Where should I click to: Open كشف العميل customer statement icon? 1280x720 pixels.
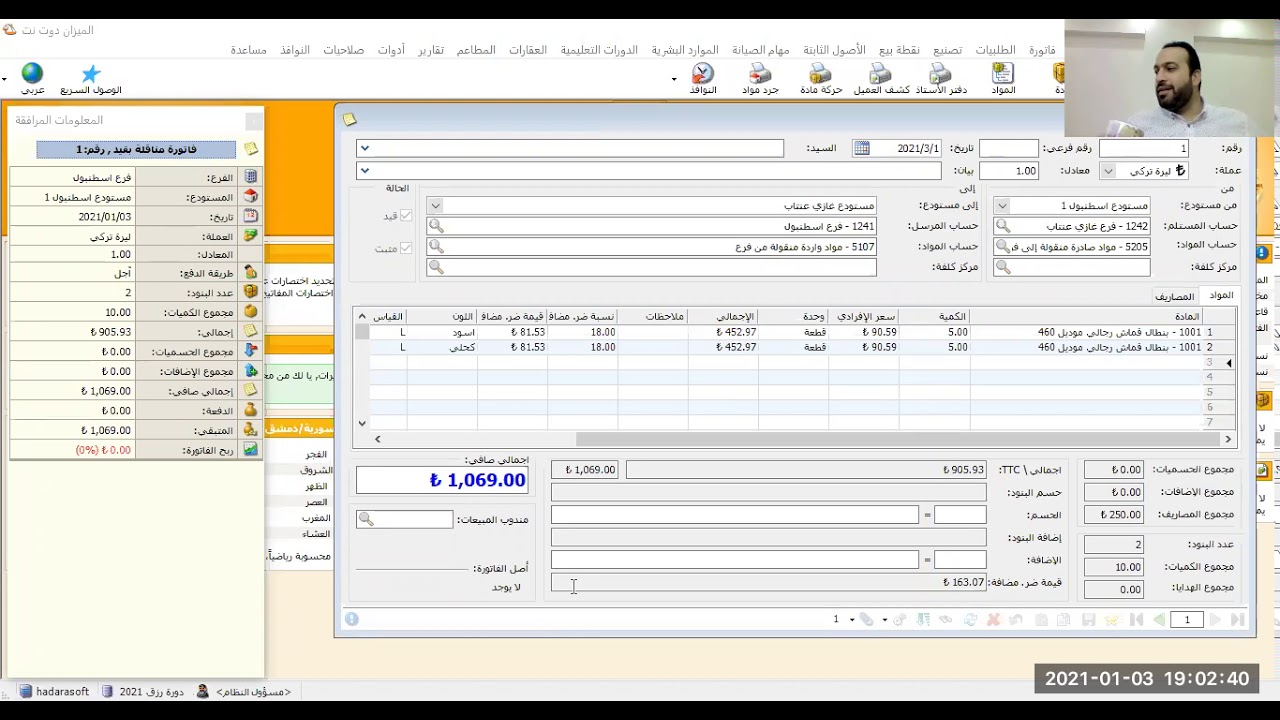pyautogui.click(x=881, y=79)
